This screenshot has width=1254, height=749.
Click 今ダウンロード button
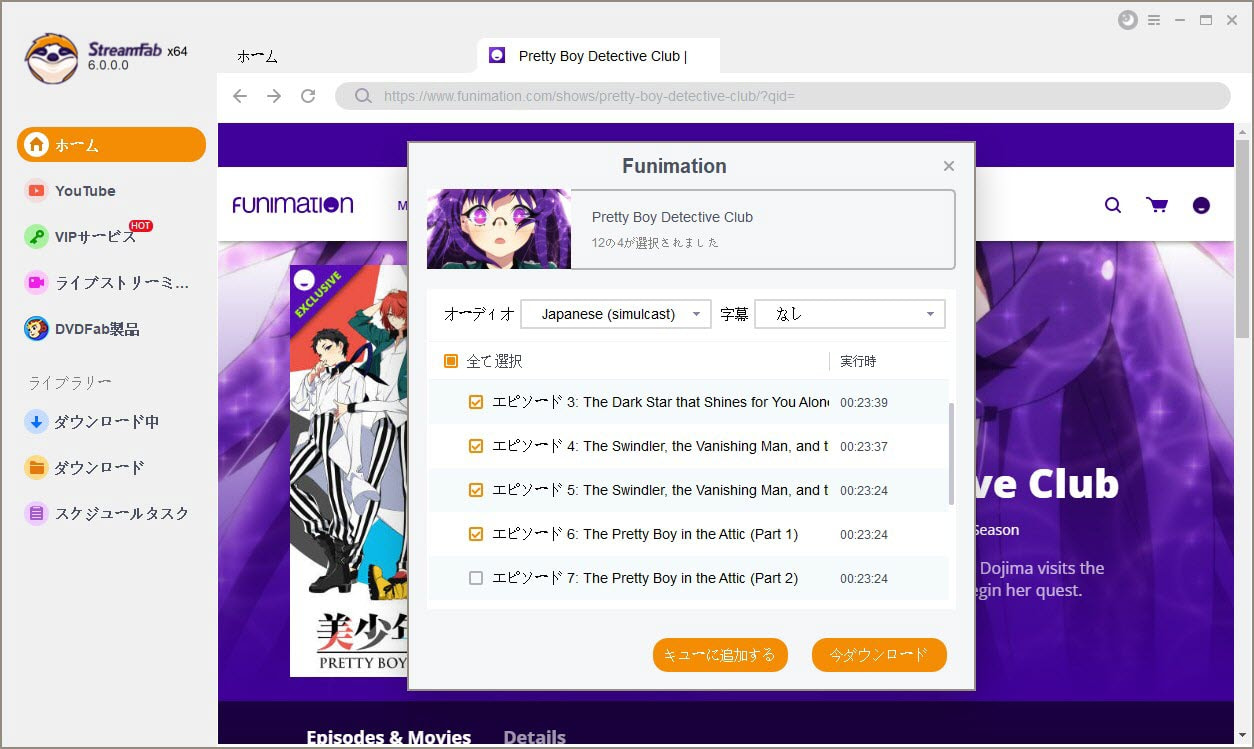point(879,655)
